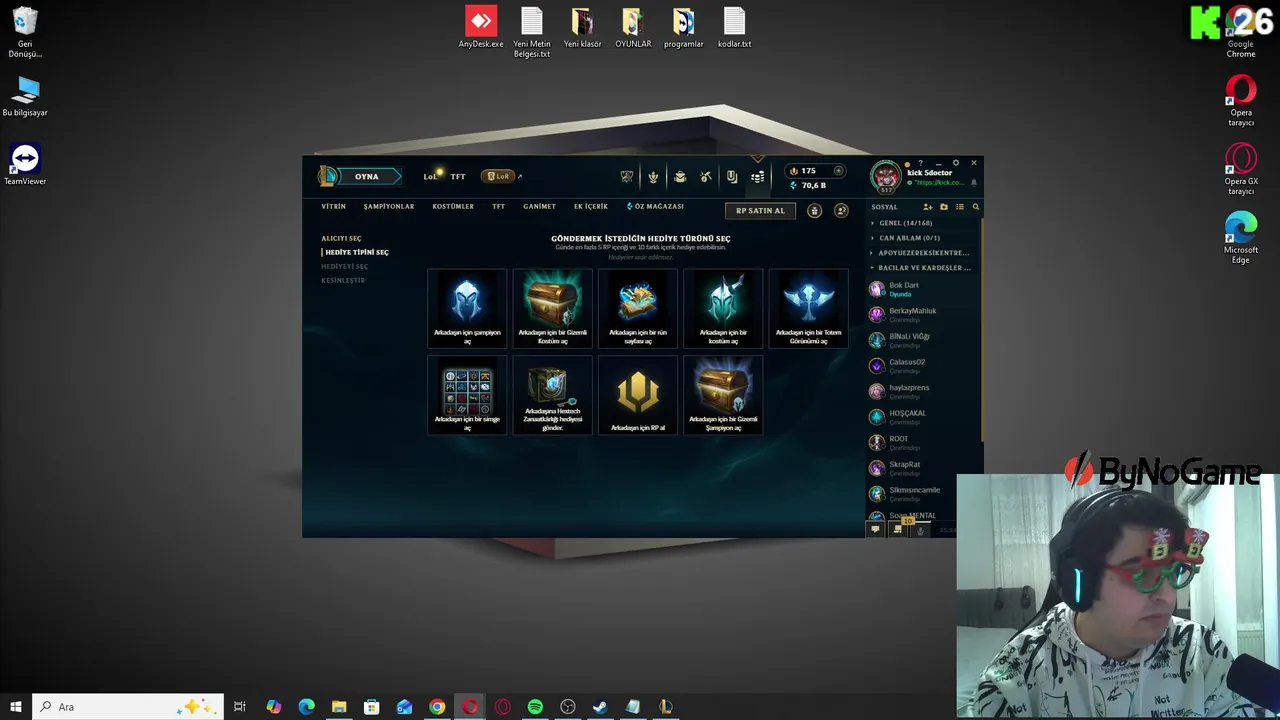The height and width of the screenshot is (720, 1280).
Task: Choose the Gizemli Kostüm chest gift card
Action: pyautogui.click(x=553, y=308)
